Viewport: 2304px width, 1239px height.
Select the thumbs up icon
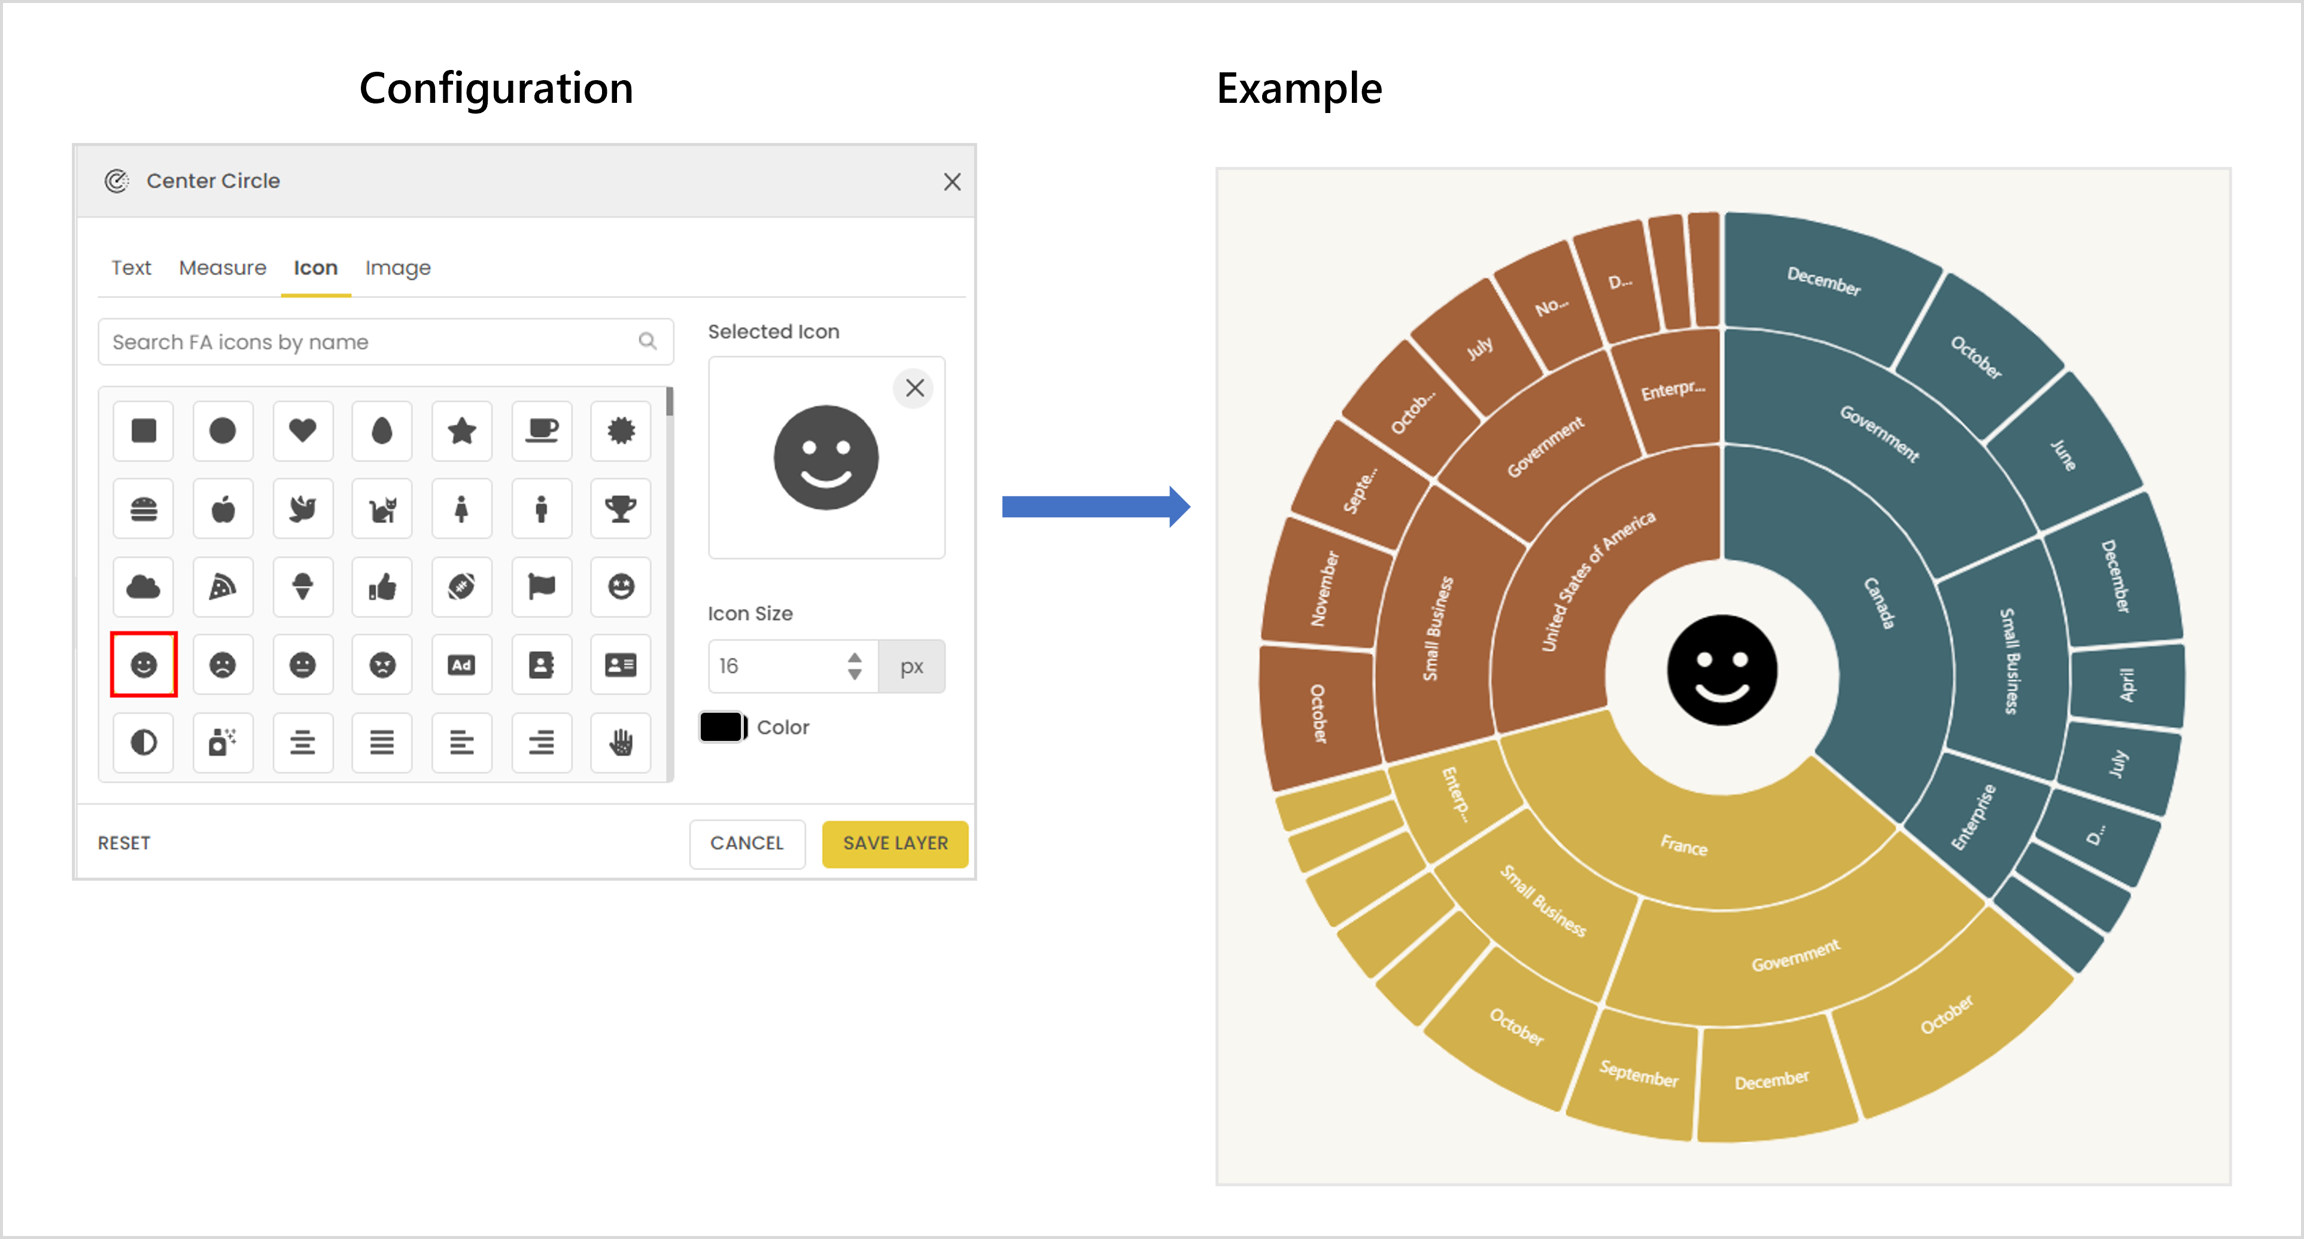pyautogui.click(x=382, y=587)
